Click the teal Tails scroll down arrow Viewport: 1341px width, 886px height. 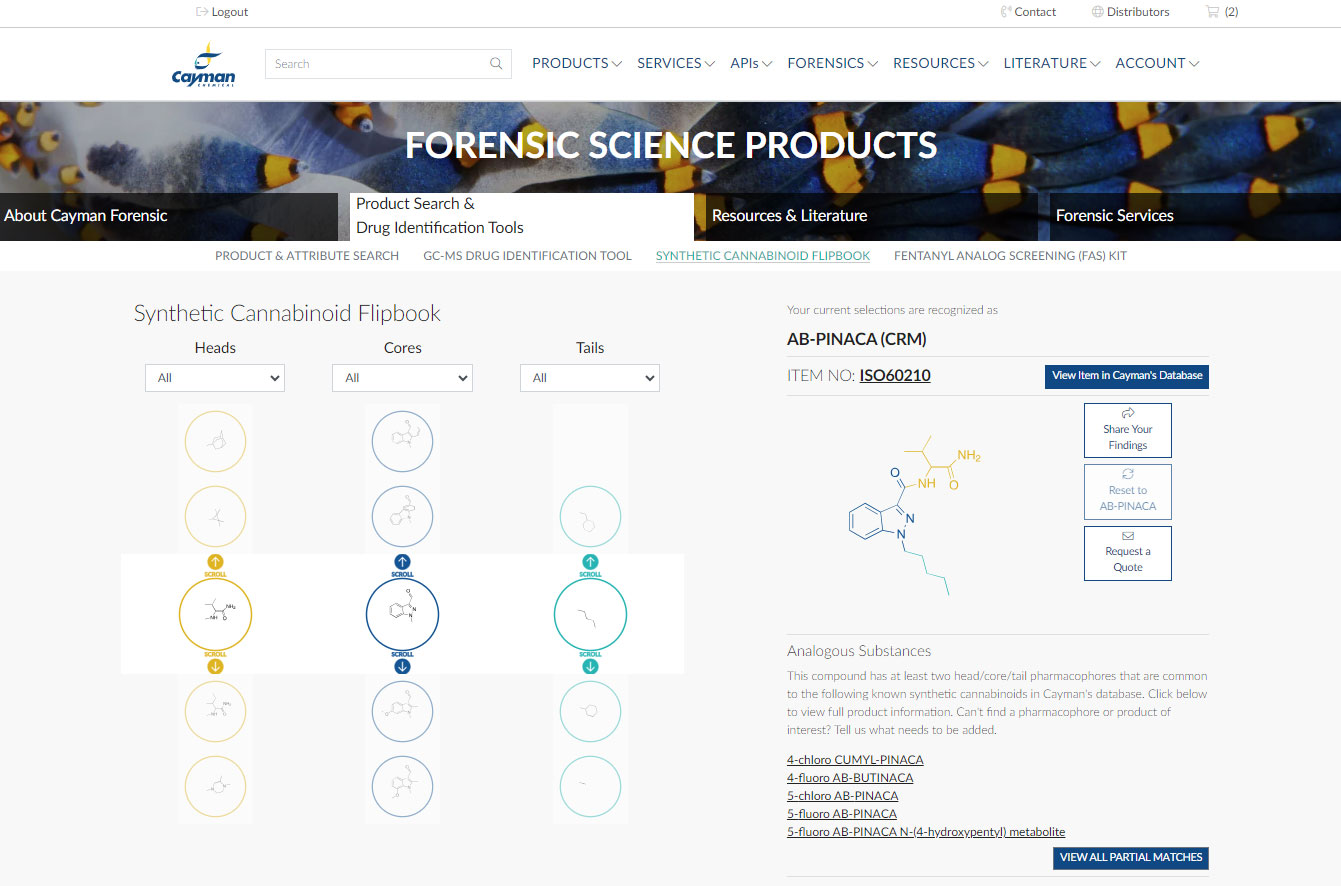click(x=590, y=666)
